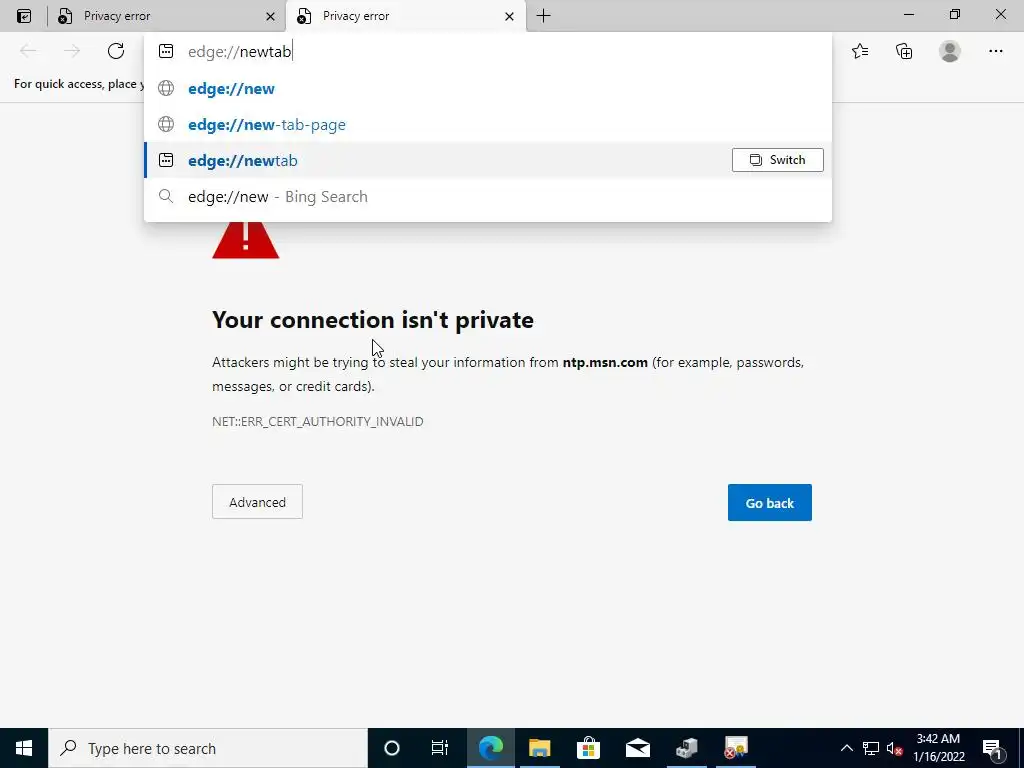Open the Mail app from taskbar
1024x768 pixels.
(x=637, y=748)
